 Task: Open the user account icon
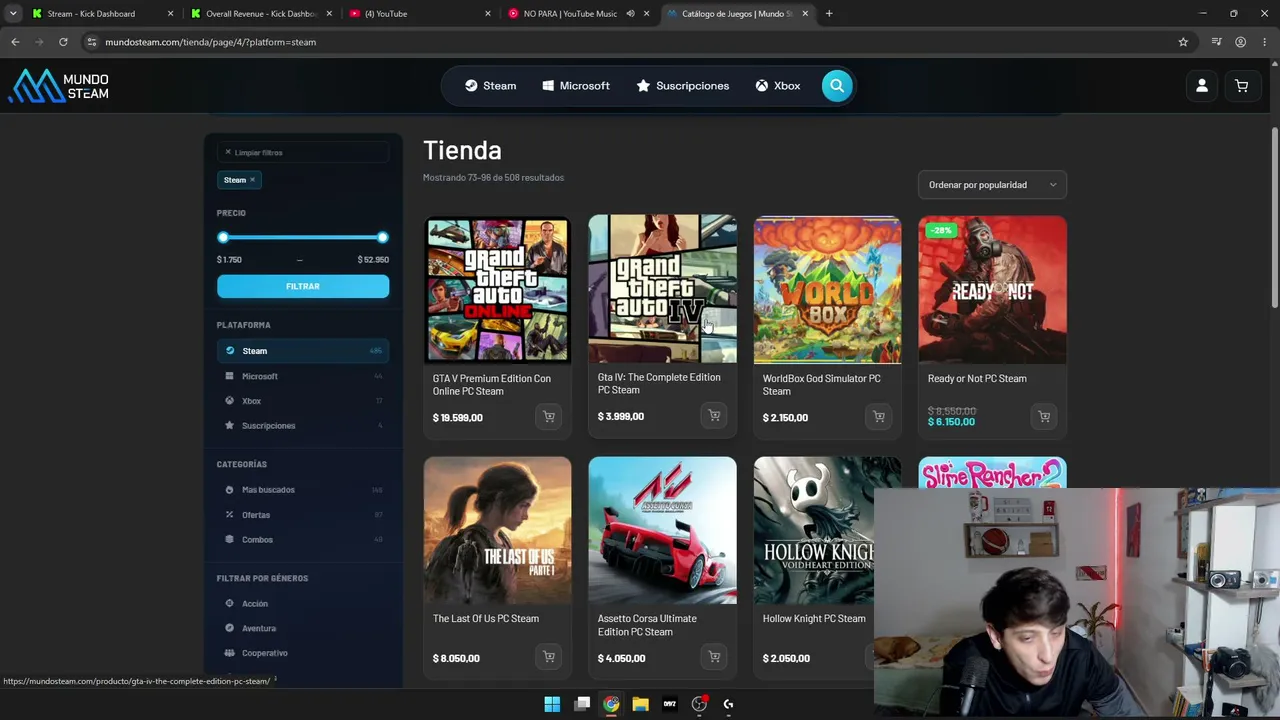[1202, 86]
